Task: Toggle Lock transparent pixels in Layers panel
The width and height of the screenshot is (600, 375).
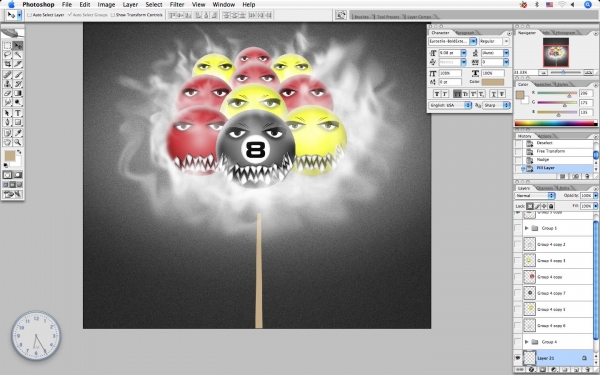Action: pos(530,206)
